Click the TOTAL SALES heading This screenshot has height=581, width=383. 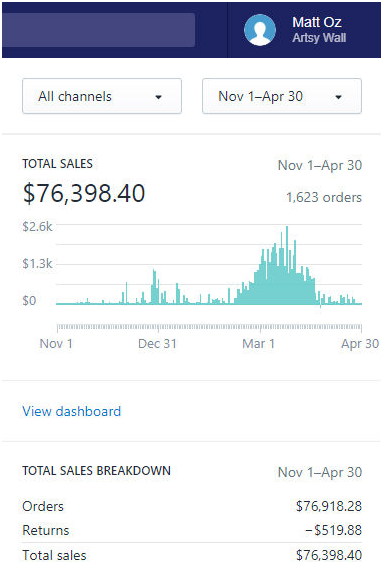(57, 164)
